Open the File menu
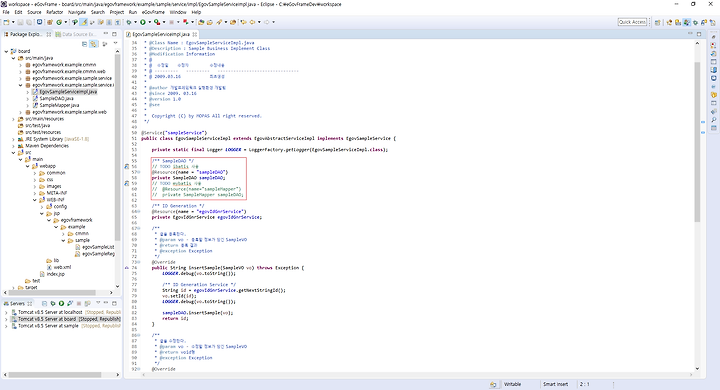This screenshot has height=390, width=720. pos(6,12)
